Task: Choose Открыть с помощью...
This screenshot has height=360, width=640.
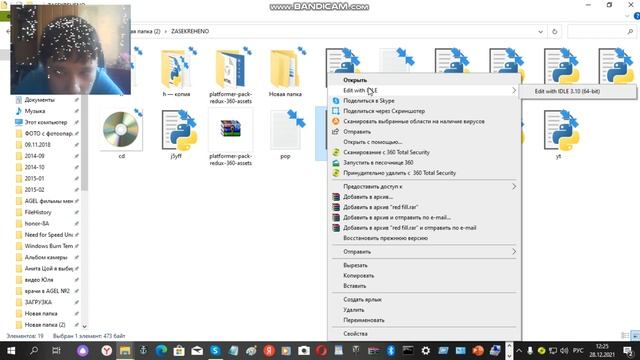Action: [x=372, y=142]
